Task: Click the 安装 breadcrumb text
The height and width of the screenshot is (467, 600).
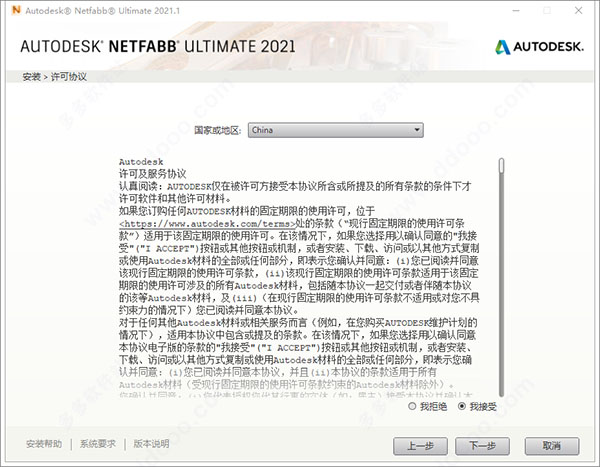Action: point(31,77)
